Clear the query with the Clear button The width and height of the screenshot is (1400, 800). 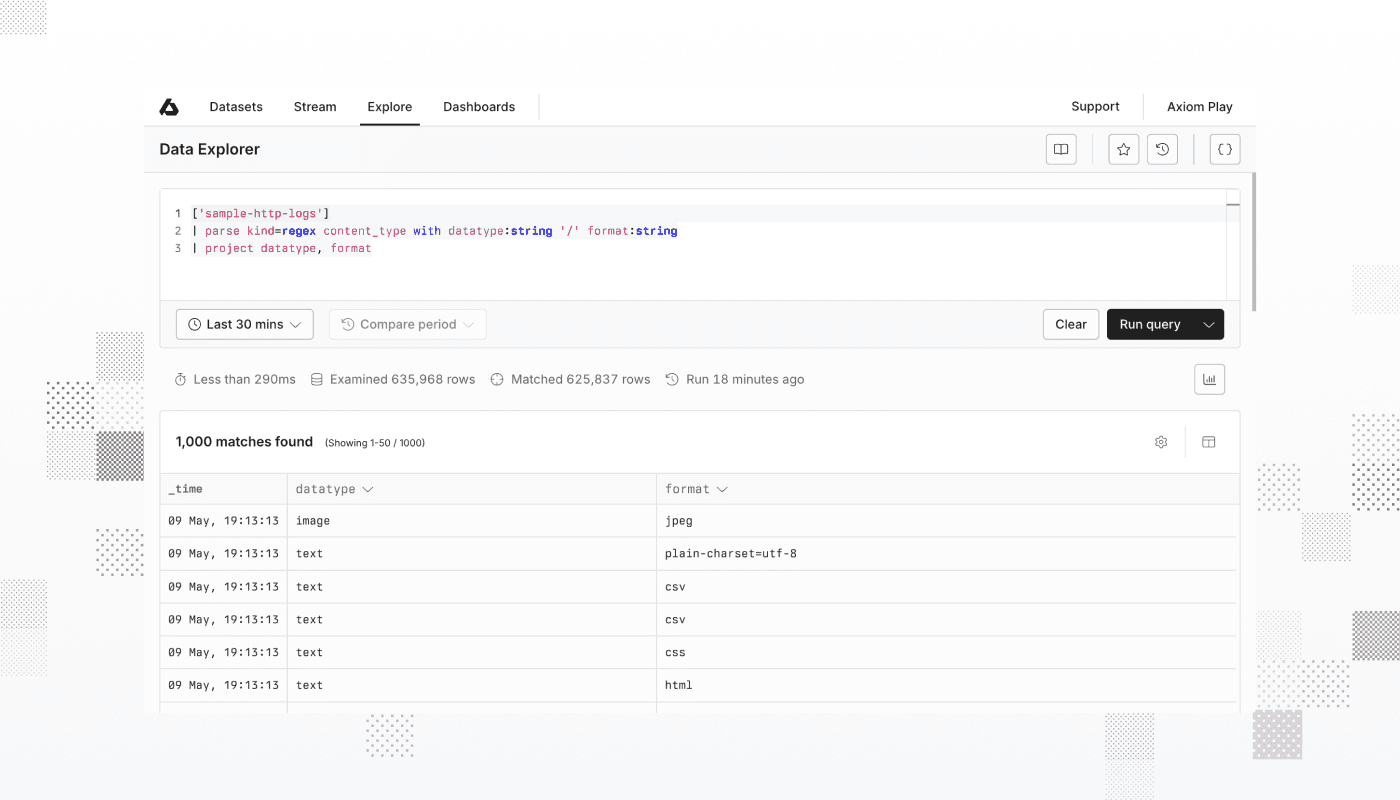pos(1070,324)
